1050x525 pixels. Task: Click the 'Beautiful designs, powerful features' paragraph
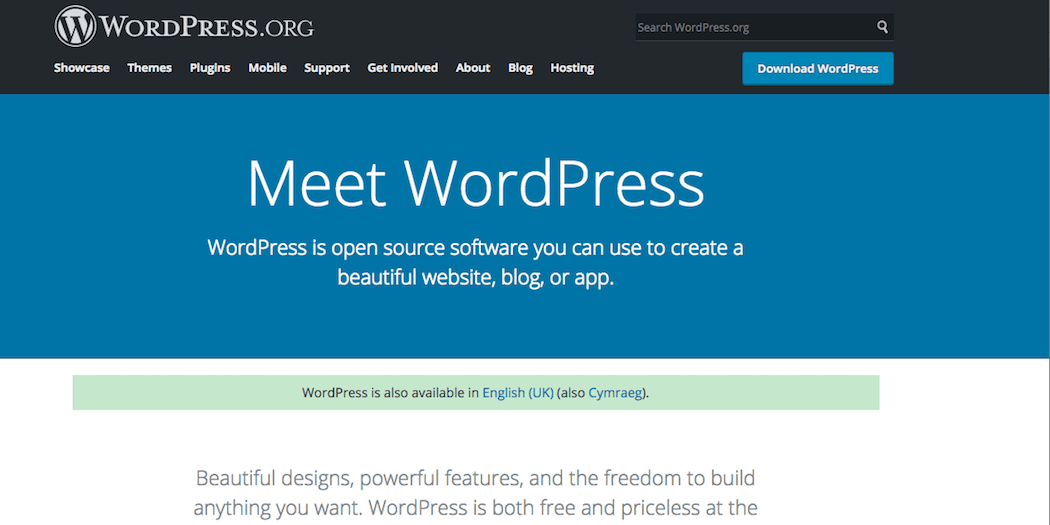click(x=475, y=493)
